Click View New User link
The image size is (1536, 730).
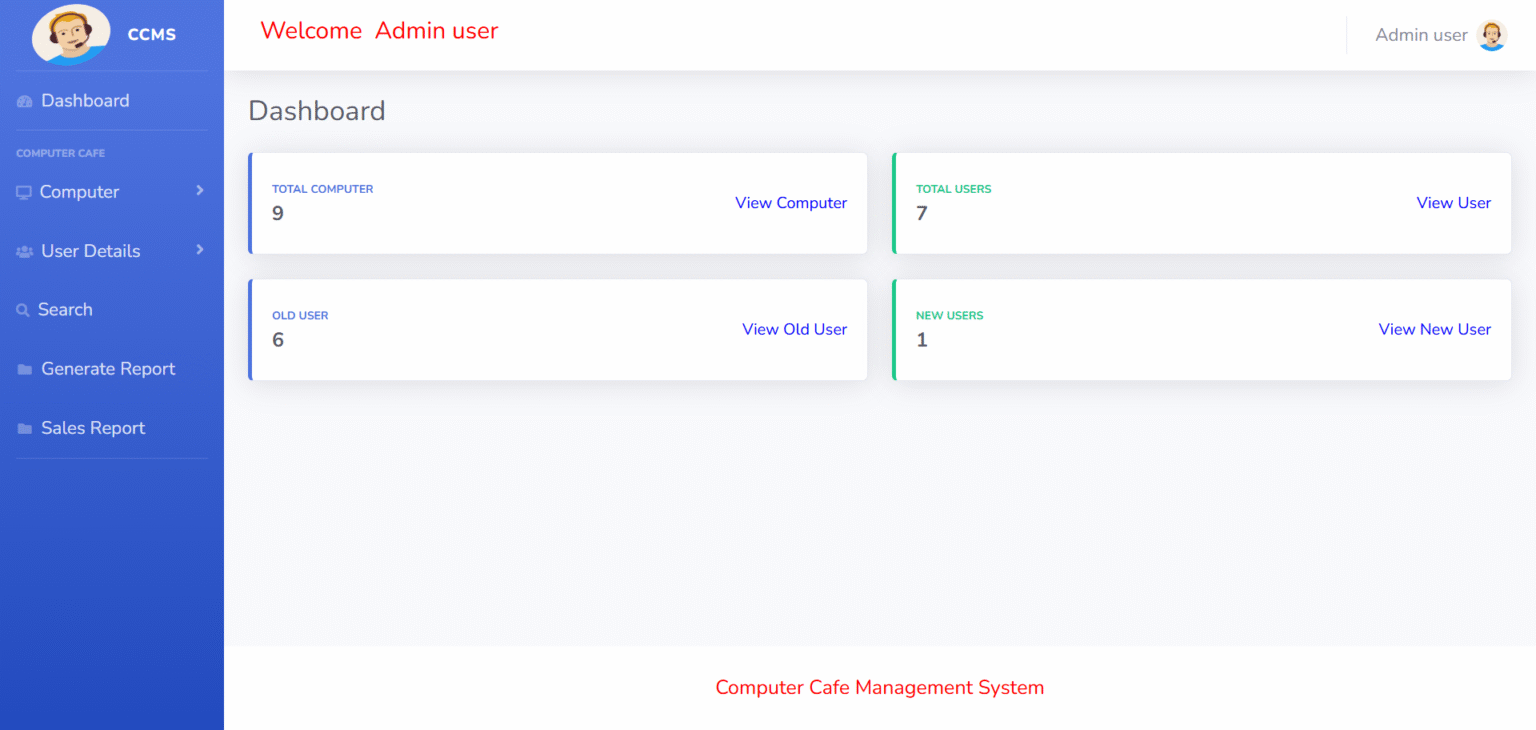(1435, 330)
